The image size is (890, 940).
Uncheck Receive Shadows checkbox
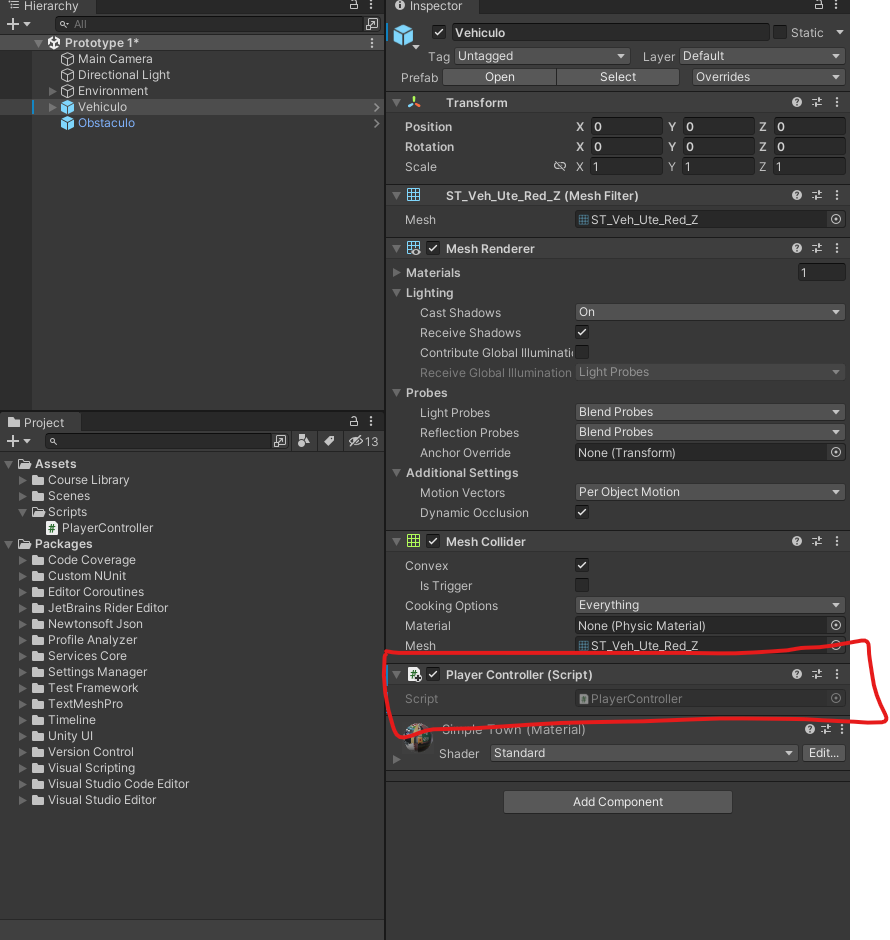pyautogui.click(x=582, y=333)
